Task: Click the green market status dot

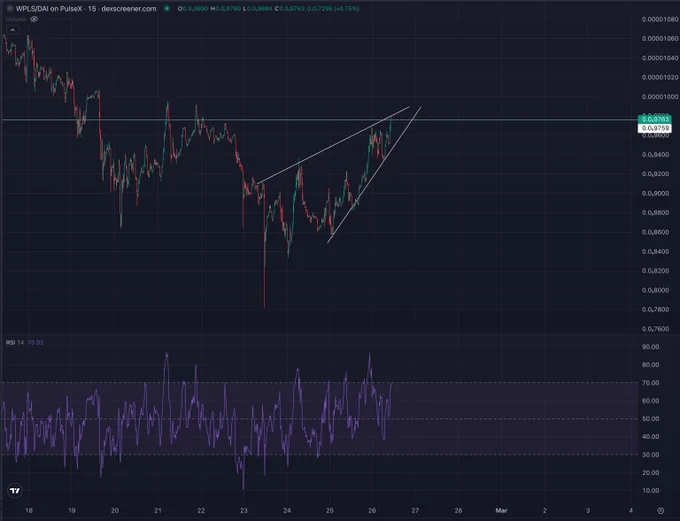Action: point(167,8)
